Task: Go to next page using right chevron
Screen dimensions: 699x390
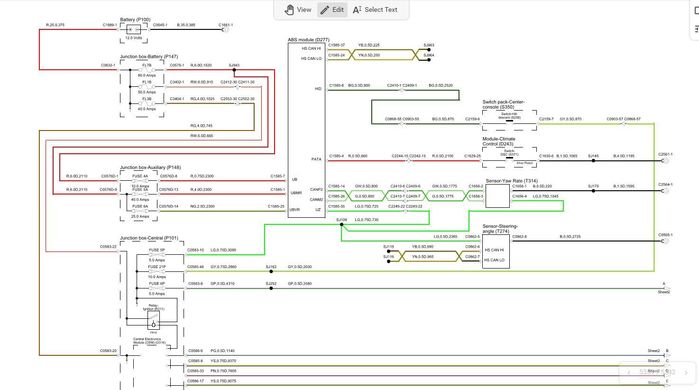Action: tap(686, 372)
